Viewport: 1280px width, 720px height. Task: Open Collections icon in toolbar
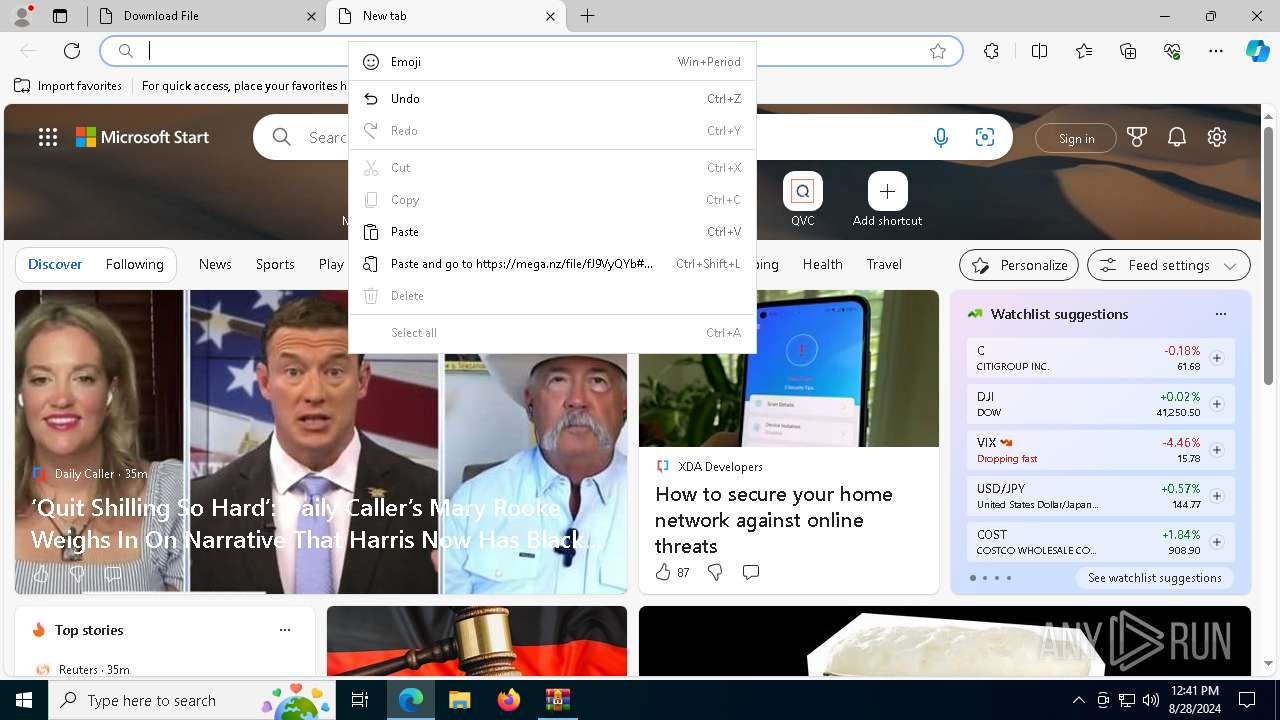click(1128, 51)
